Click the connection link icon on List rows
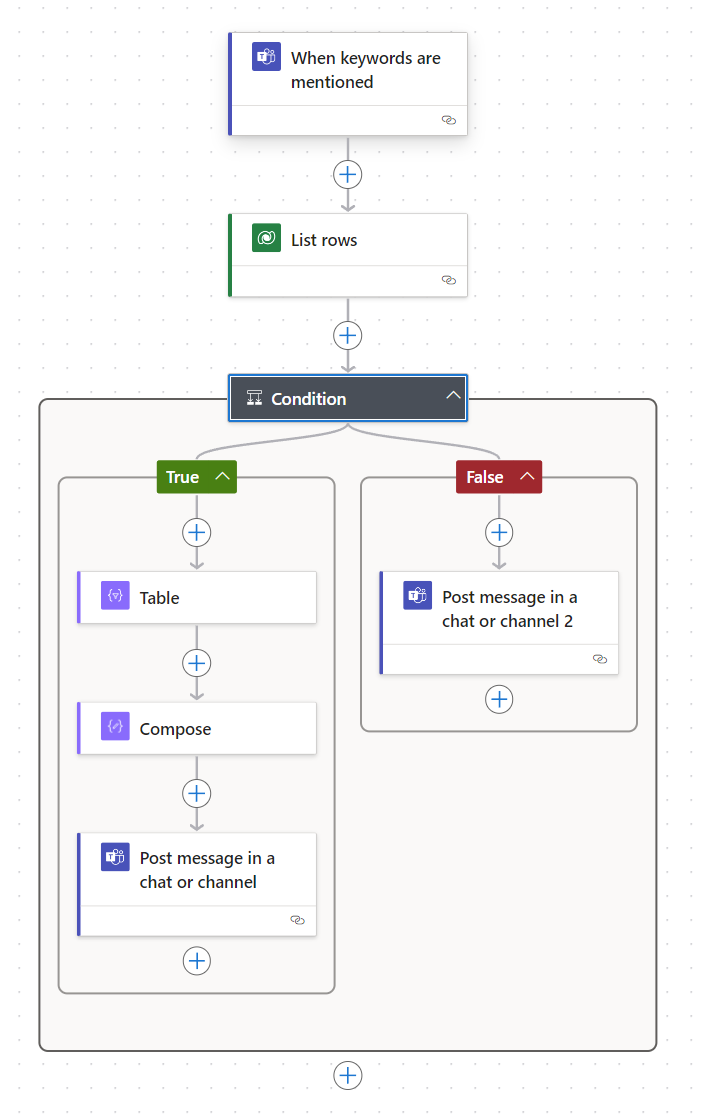 pos(448,281)
